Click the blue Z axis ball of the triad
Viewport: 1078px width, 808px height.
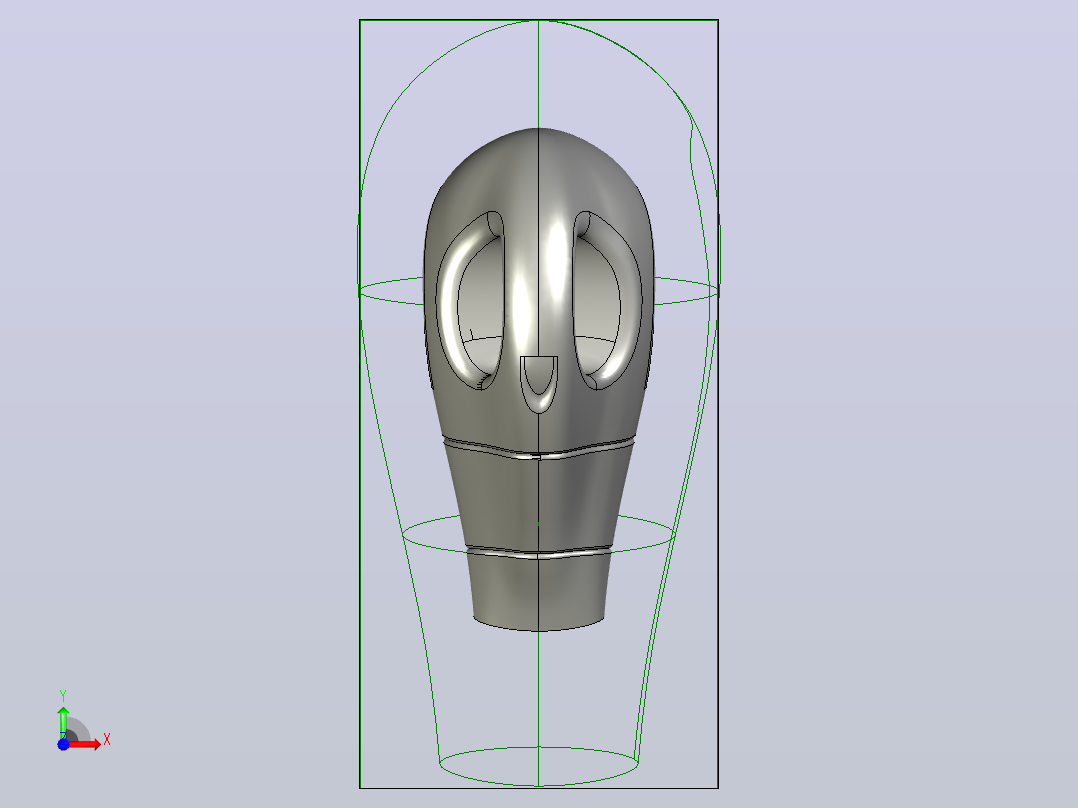63,744
